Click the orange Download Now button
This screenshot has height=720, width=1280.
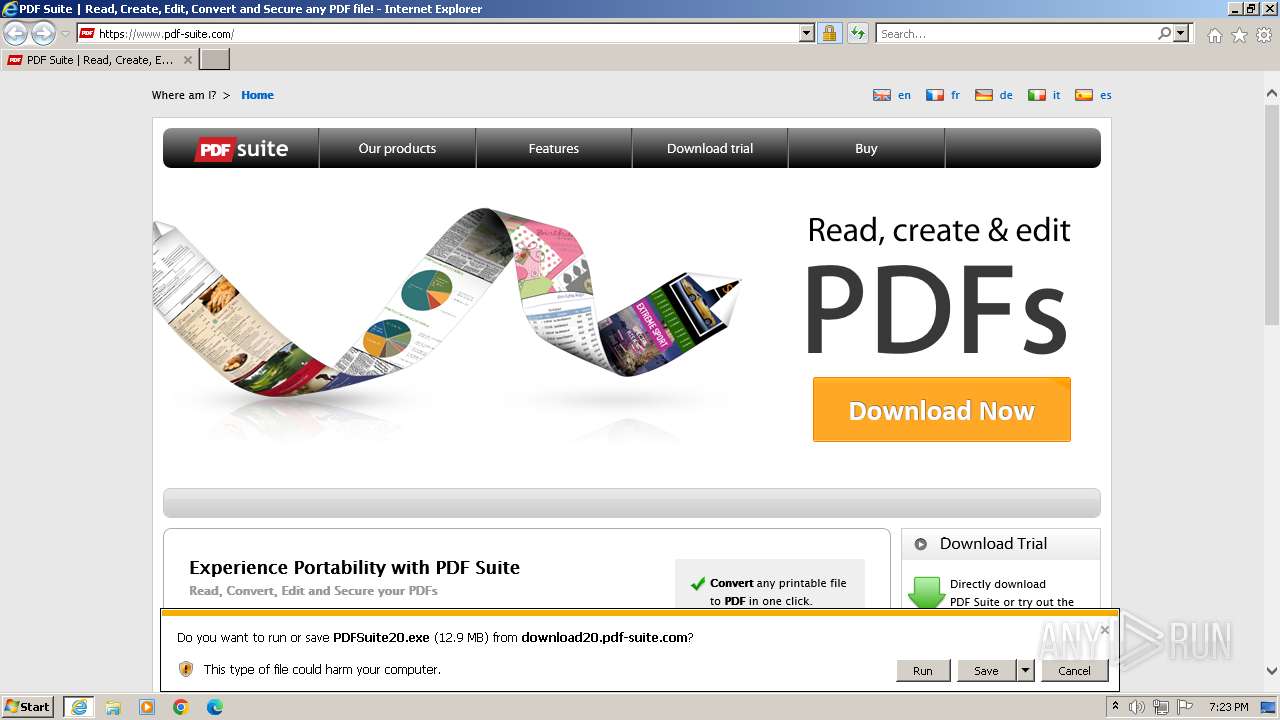coord(942,410)
